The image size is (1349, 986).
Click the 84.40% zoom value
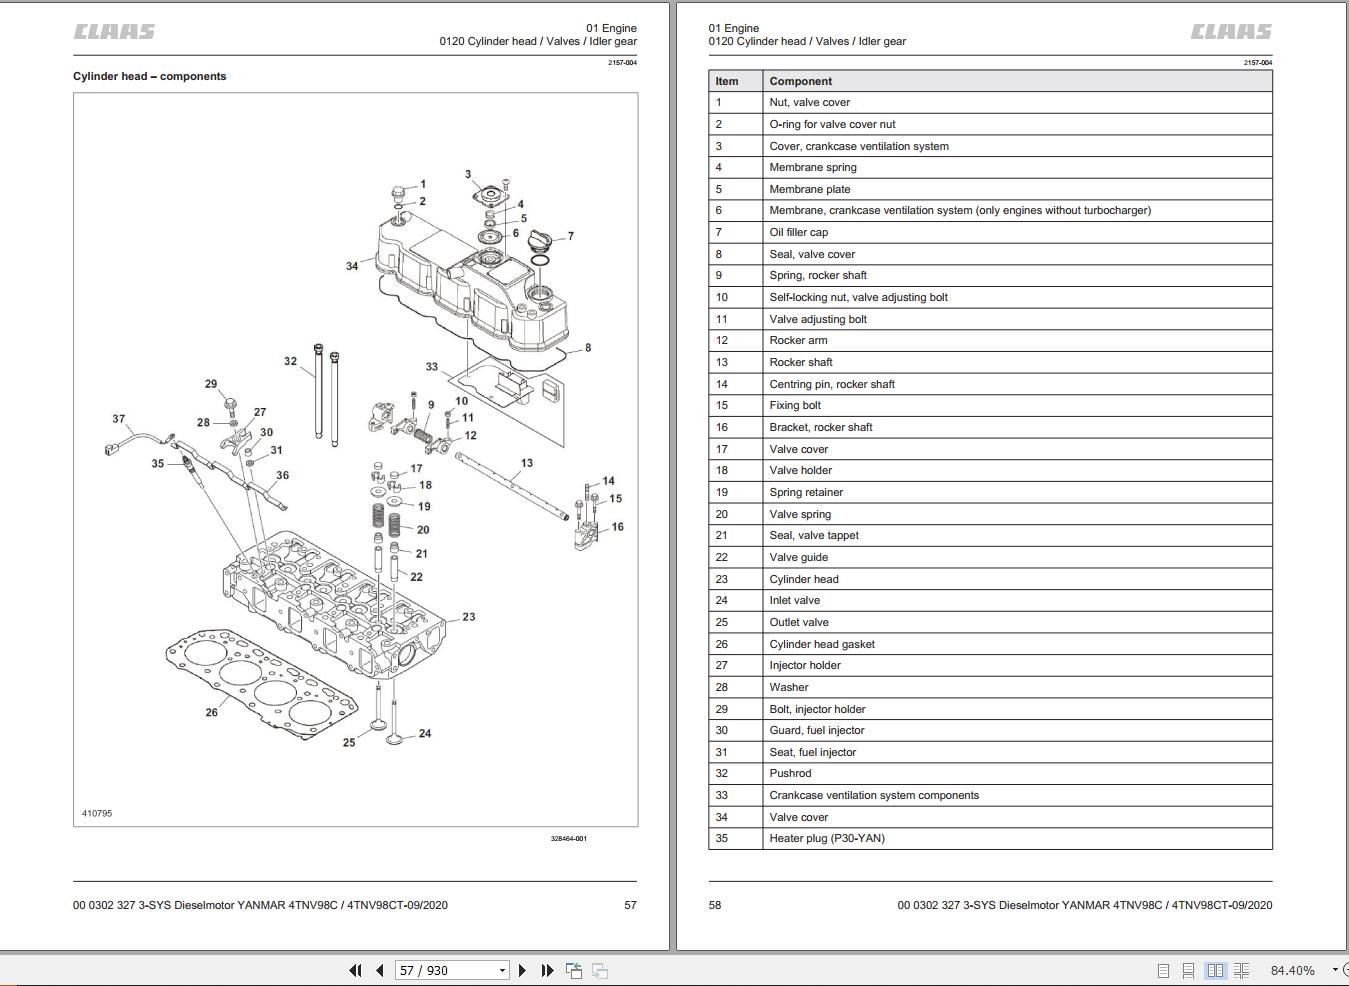[x=1293, y=970]
